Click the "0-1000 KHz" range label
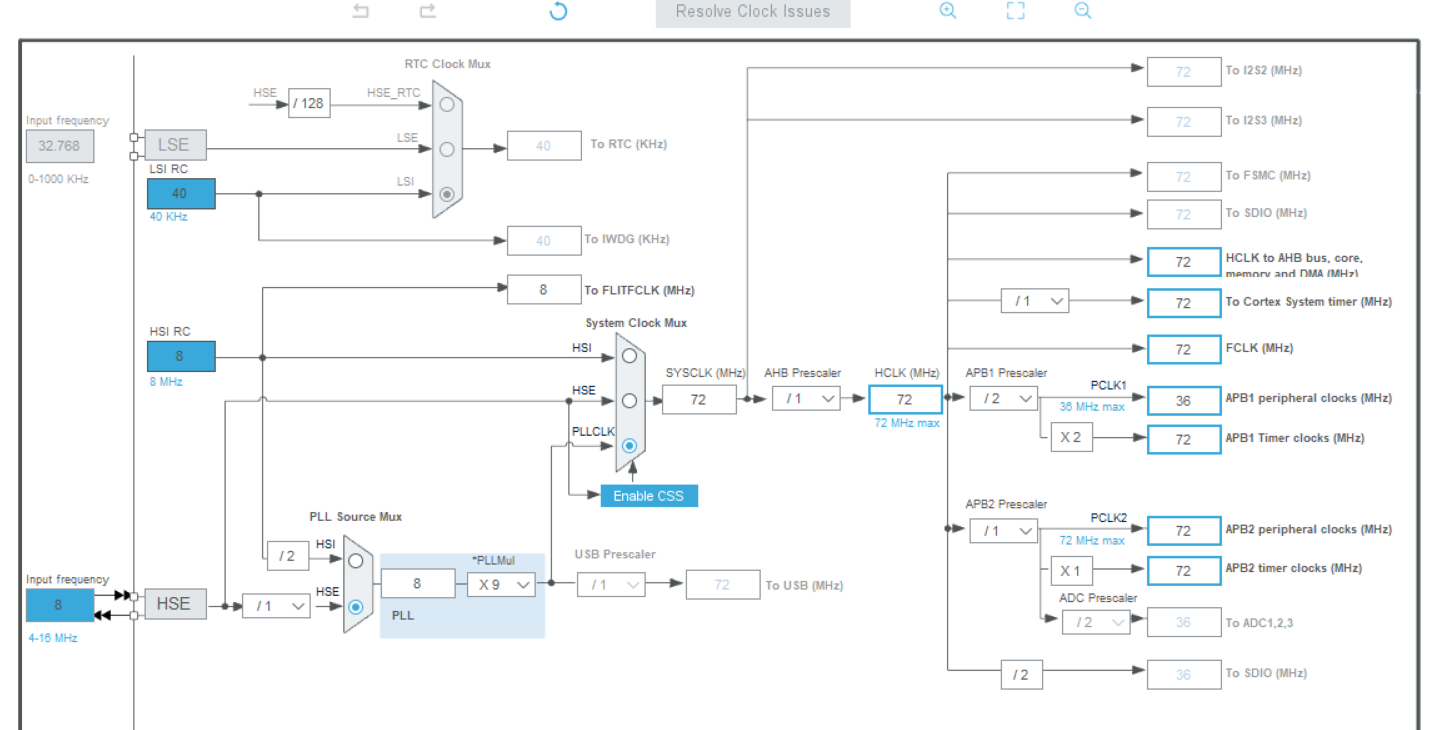1446x730 pixels. 58,179
